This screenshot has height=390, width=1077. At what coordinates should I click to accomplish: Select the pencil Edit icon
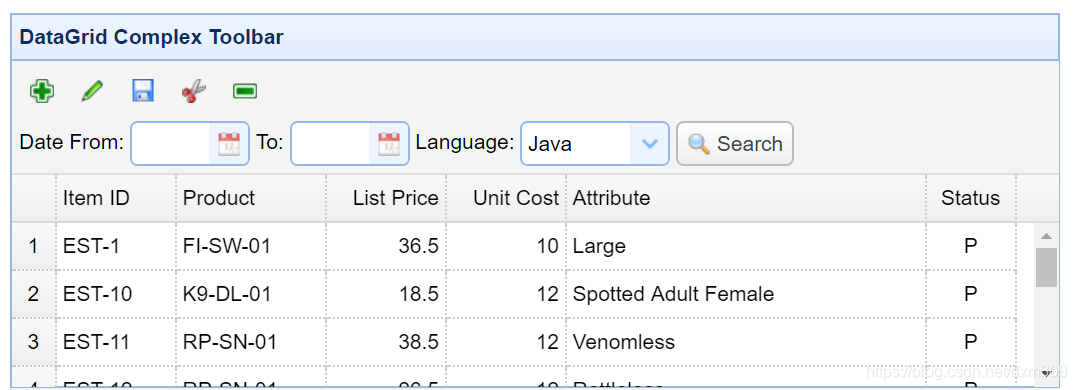[92, 91]
